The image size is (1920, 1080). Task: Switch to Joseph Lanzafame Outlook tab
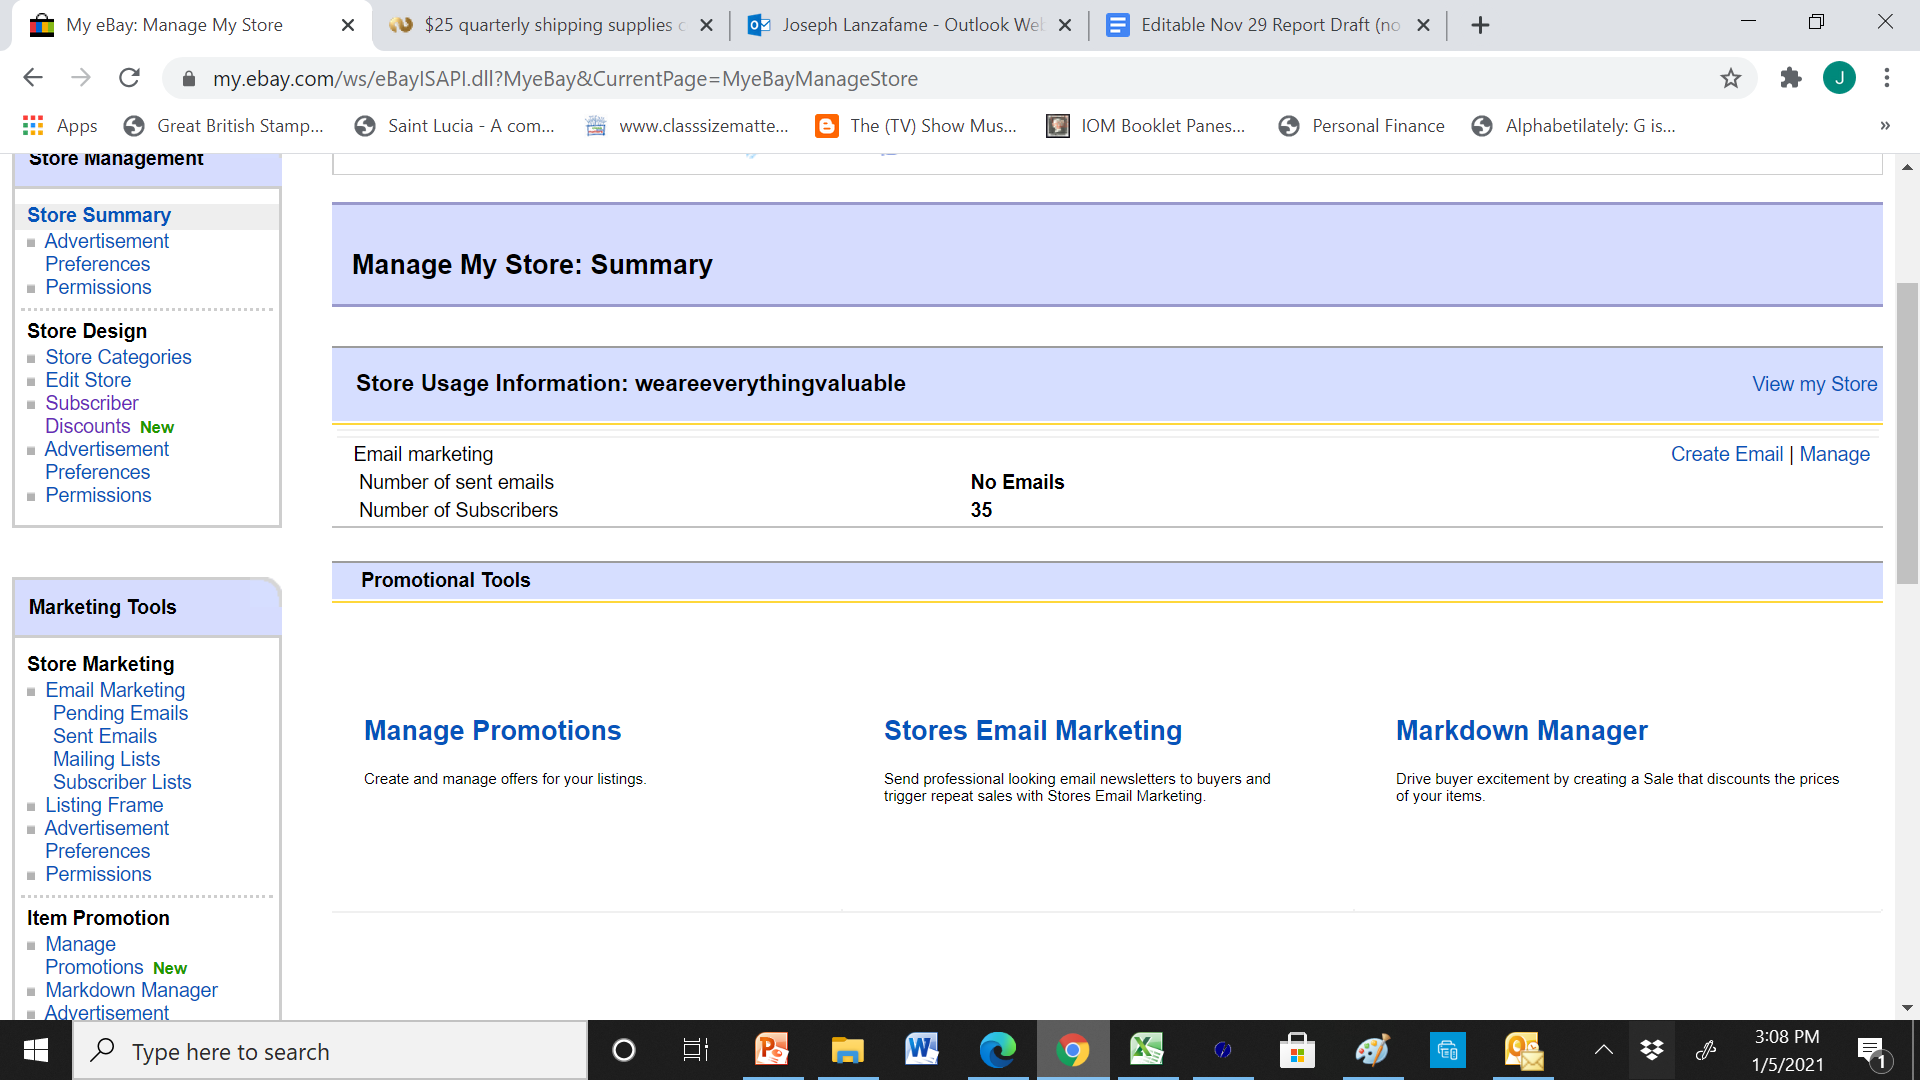tap(909, 25)
